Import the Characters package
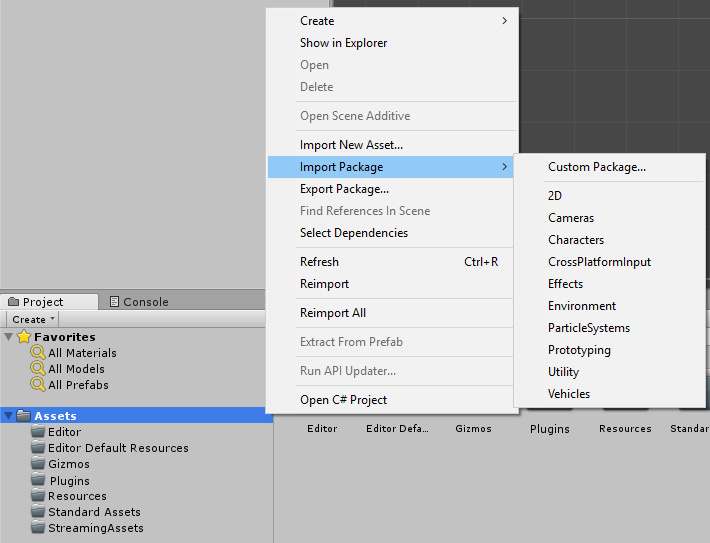The width and height of the screenshot is (710, 543). click(x=575, y=240)
